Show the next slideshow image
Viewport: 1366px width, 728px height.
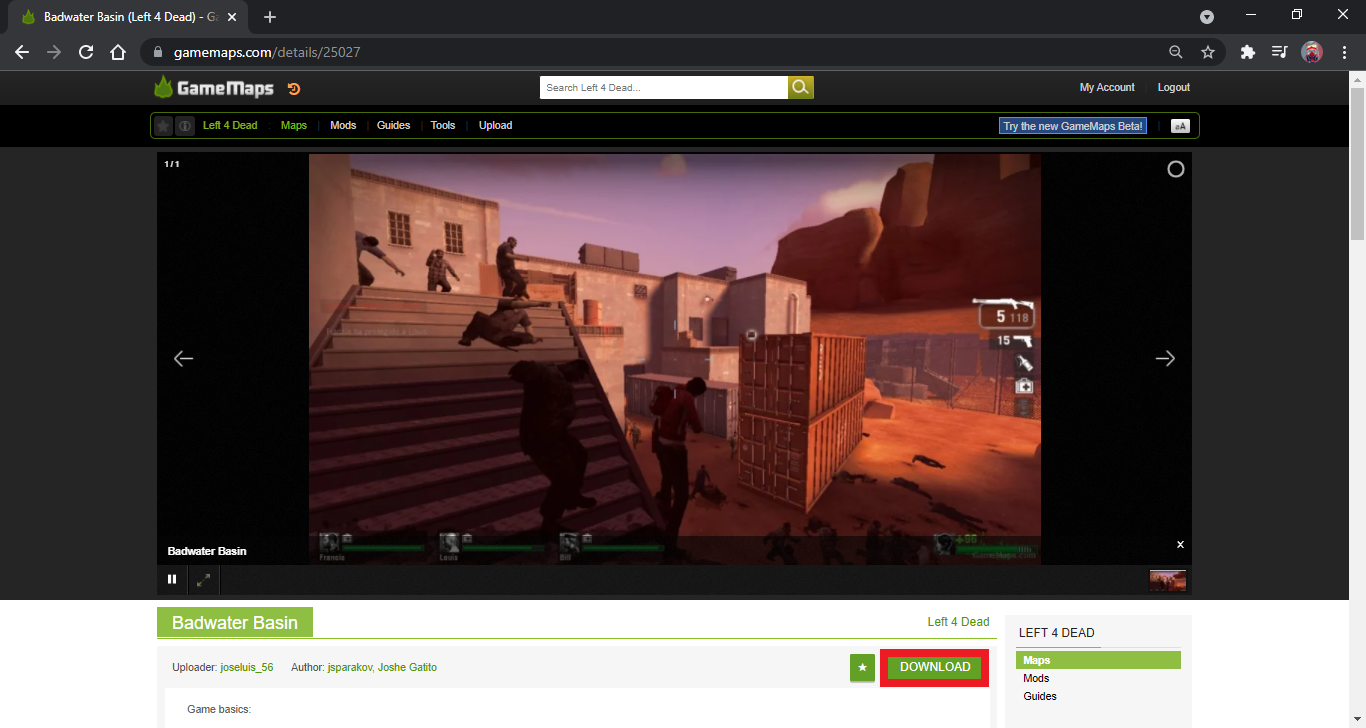(1165, 358)
